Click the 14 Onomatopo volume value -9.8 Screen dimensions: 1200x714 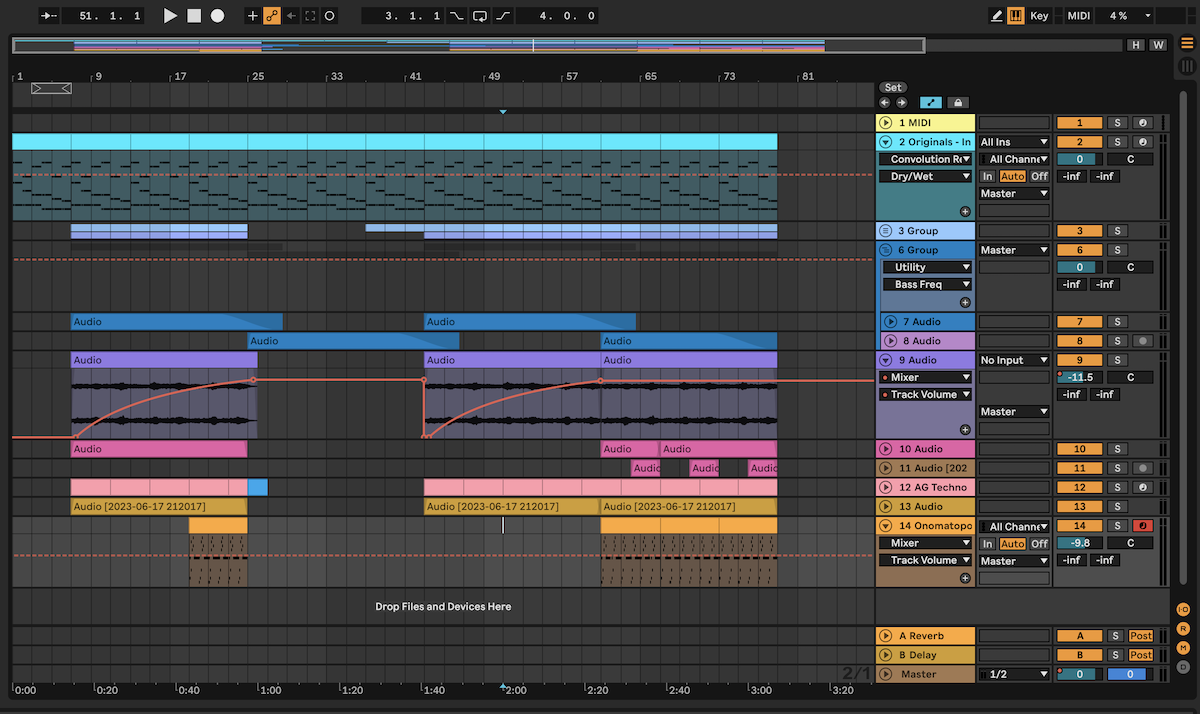click(x=1079, y=543)
